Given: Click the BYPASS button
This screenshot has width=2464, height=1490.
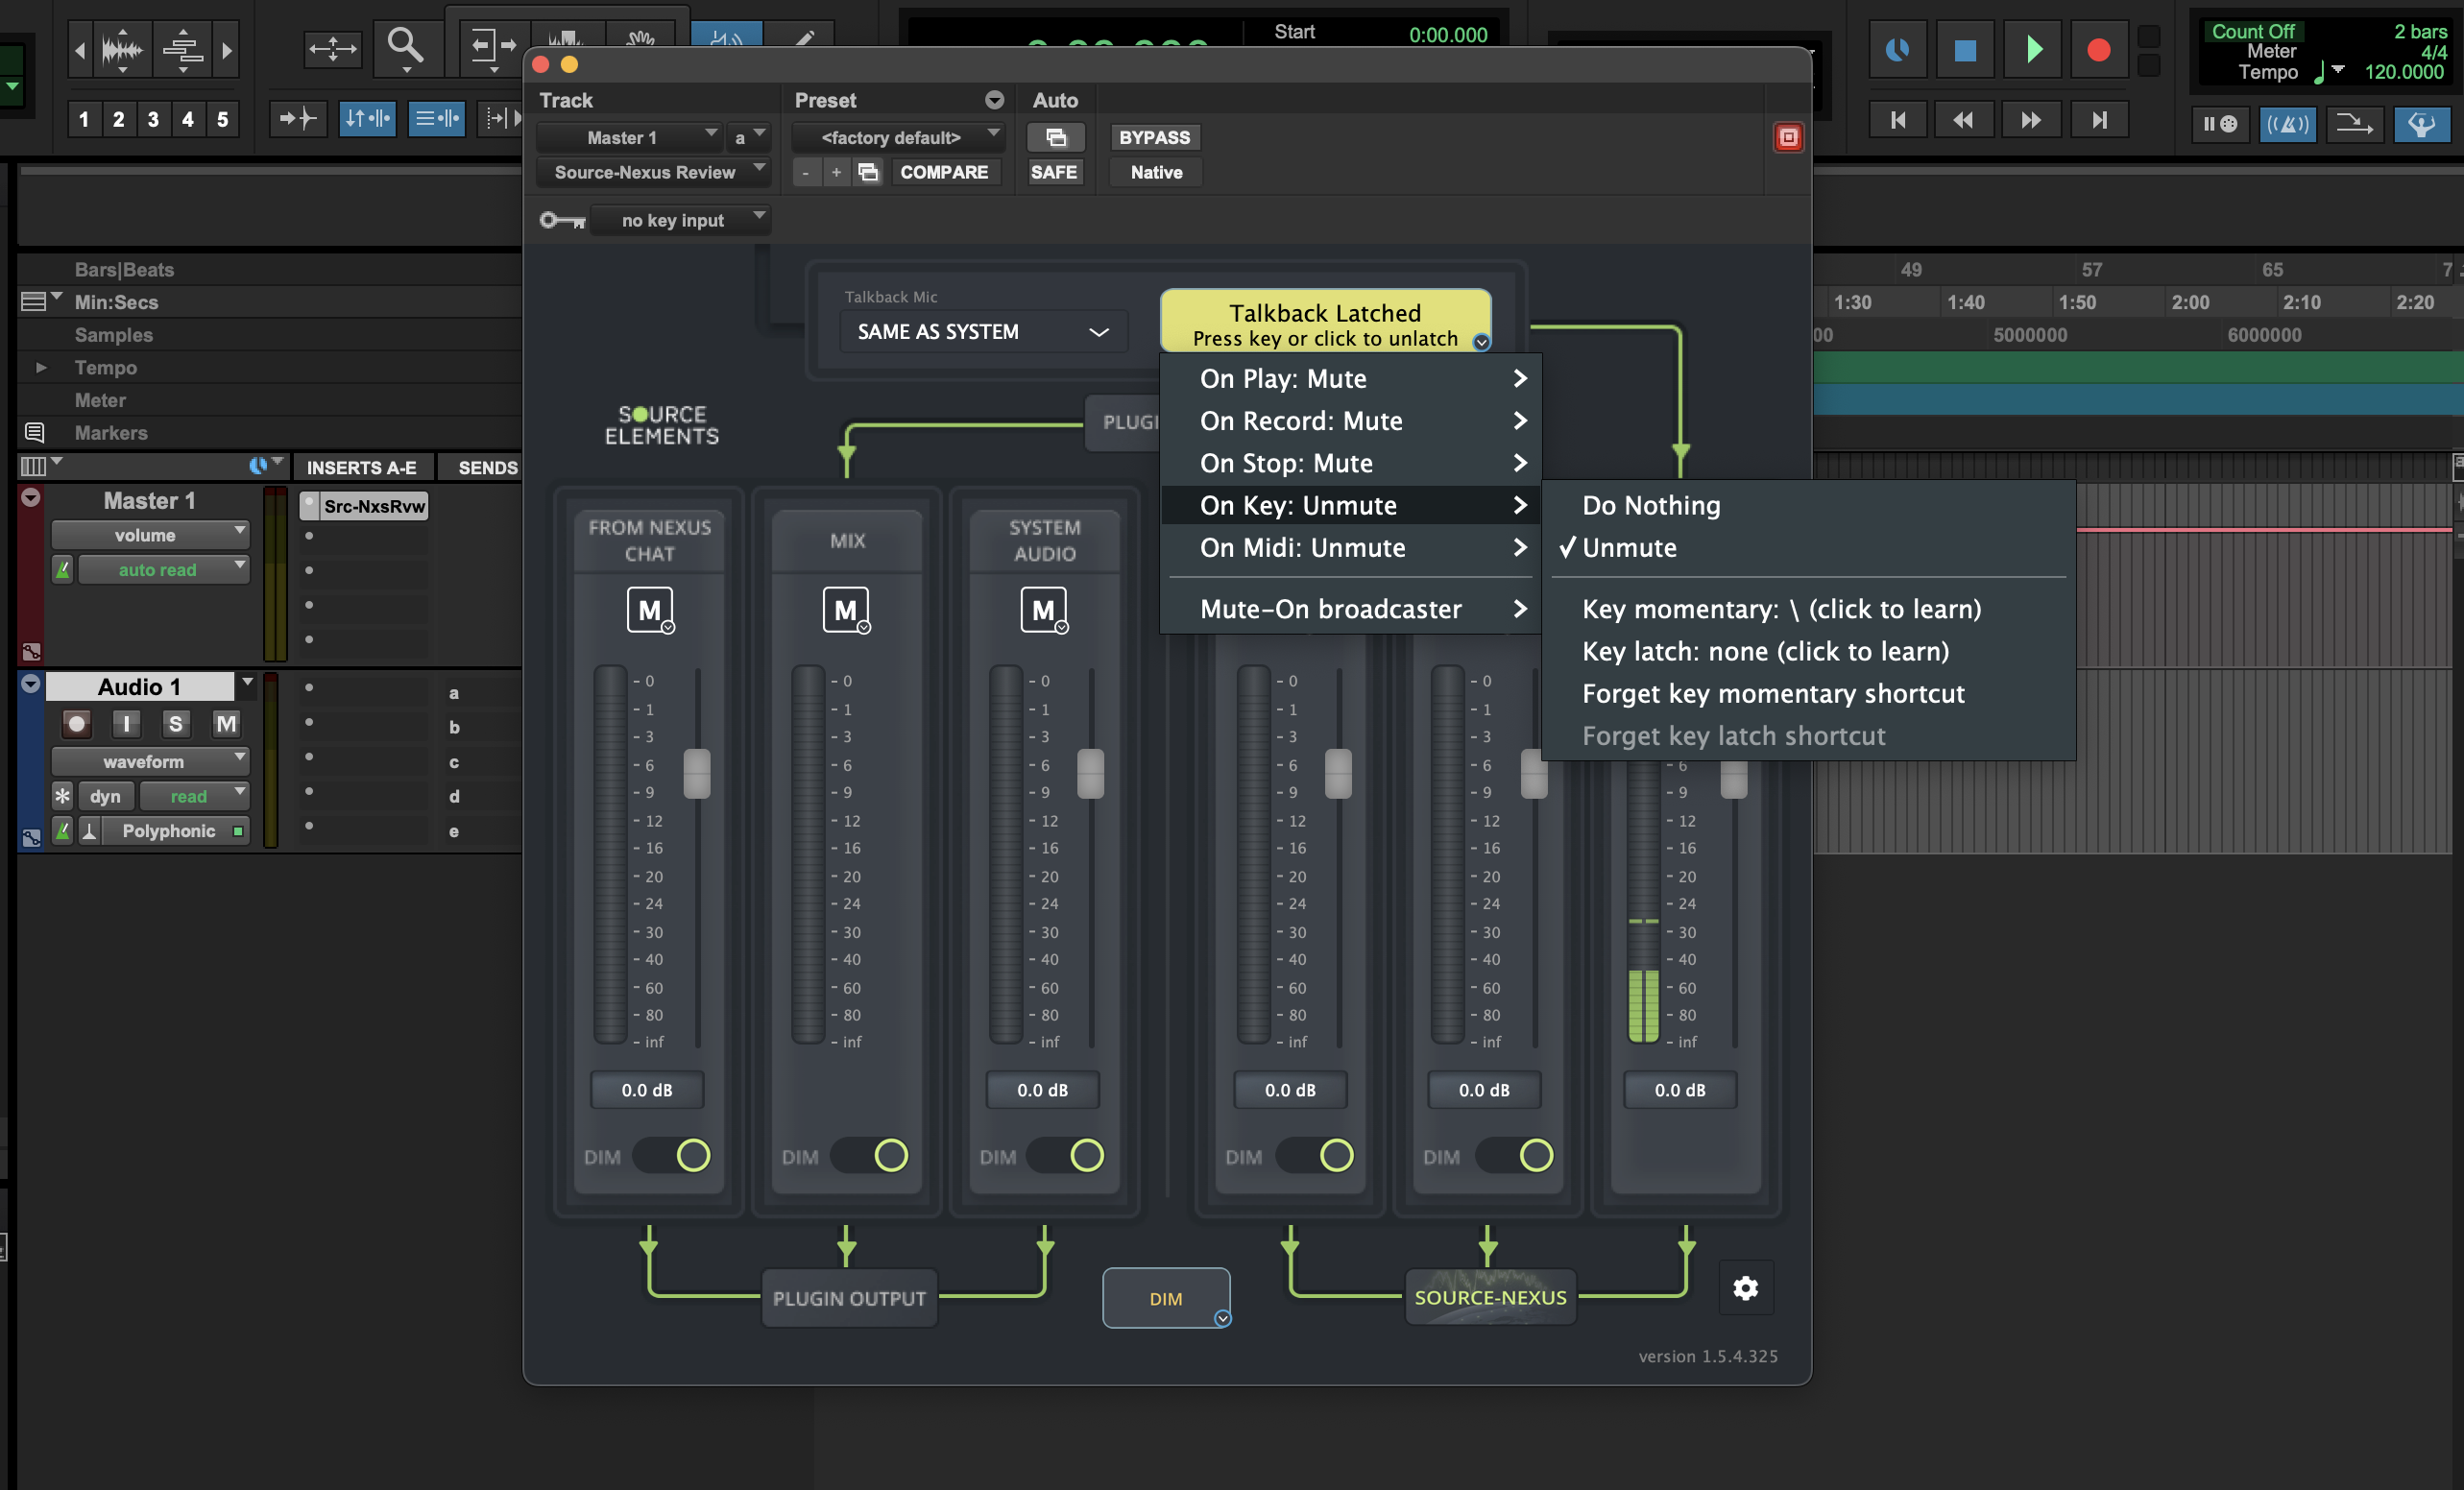Looking at the screenshot, I should (1154, 137).
